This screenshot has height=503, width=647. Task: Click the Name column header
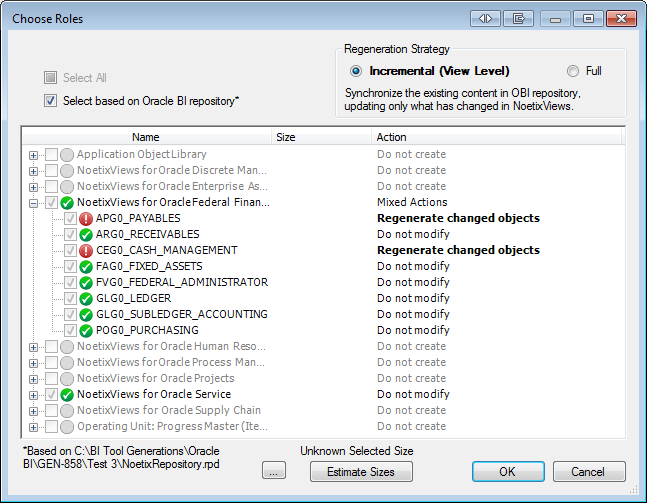tap(146, 137)
